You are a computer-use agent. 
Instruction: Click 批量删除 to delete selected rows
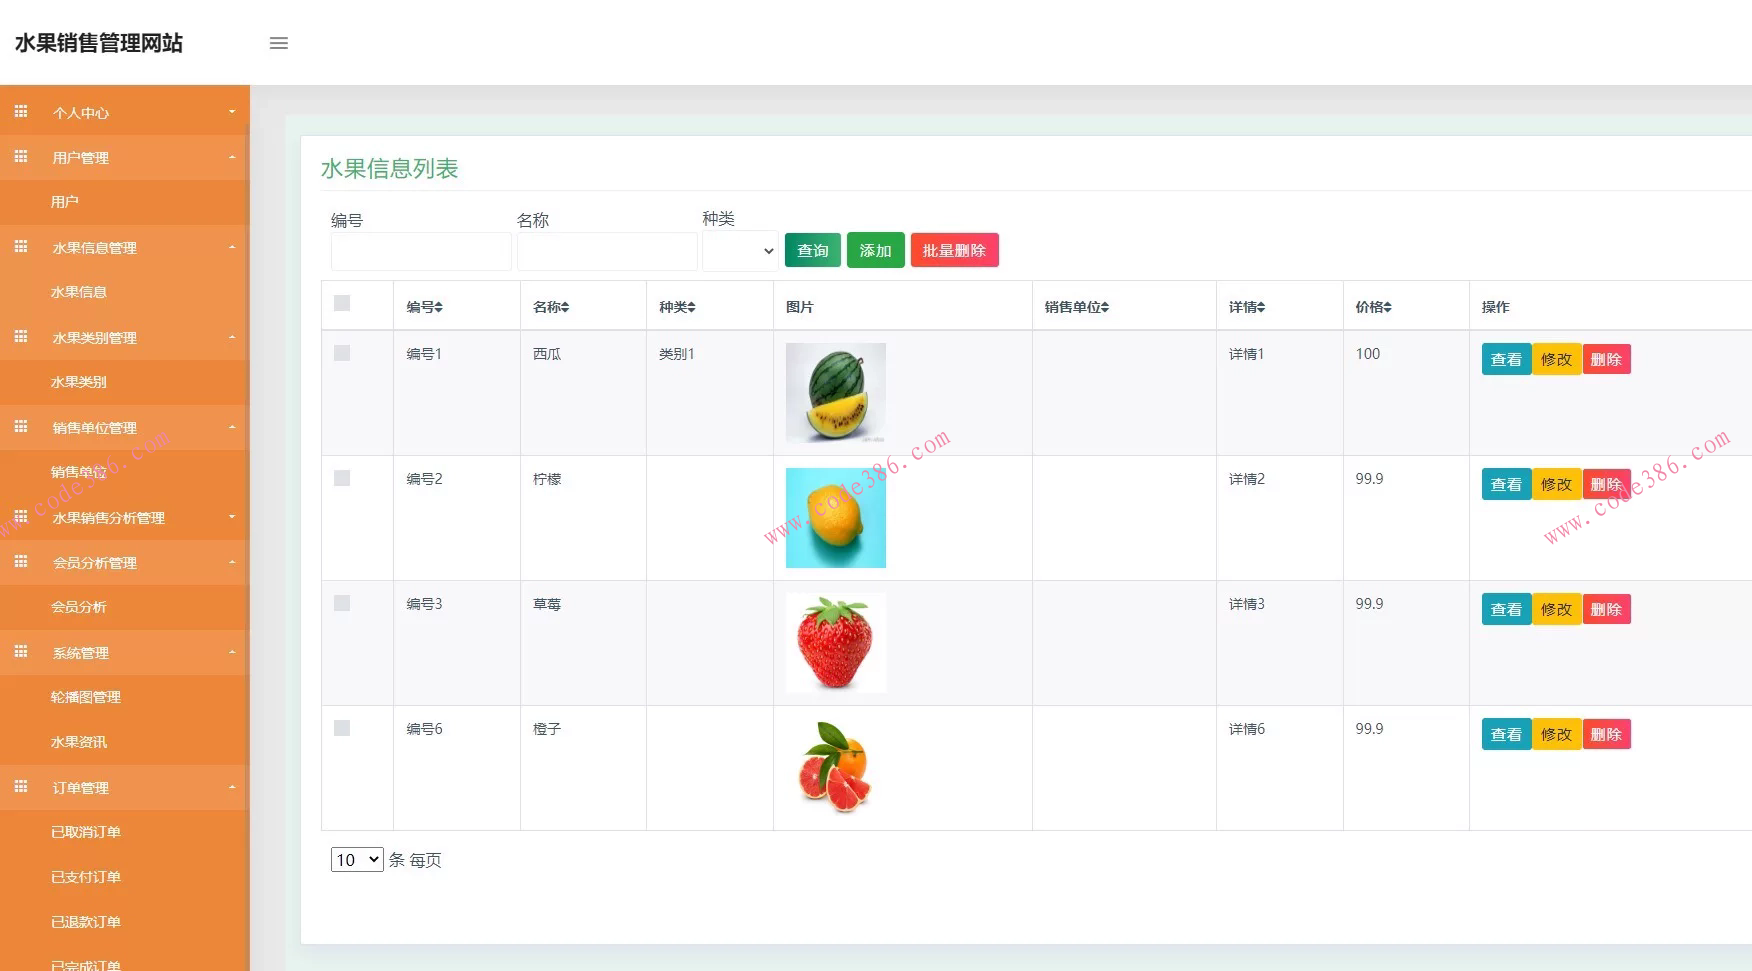tap(954, 250)
